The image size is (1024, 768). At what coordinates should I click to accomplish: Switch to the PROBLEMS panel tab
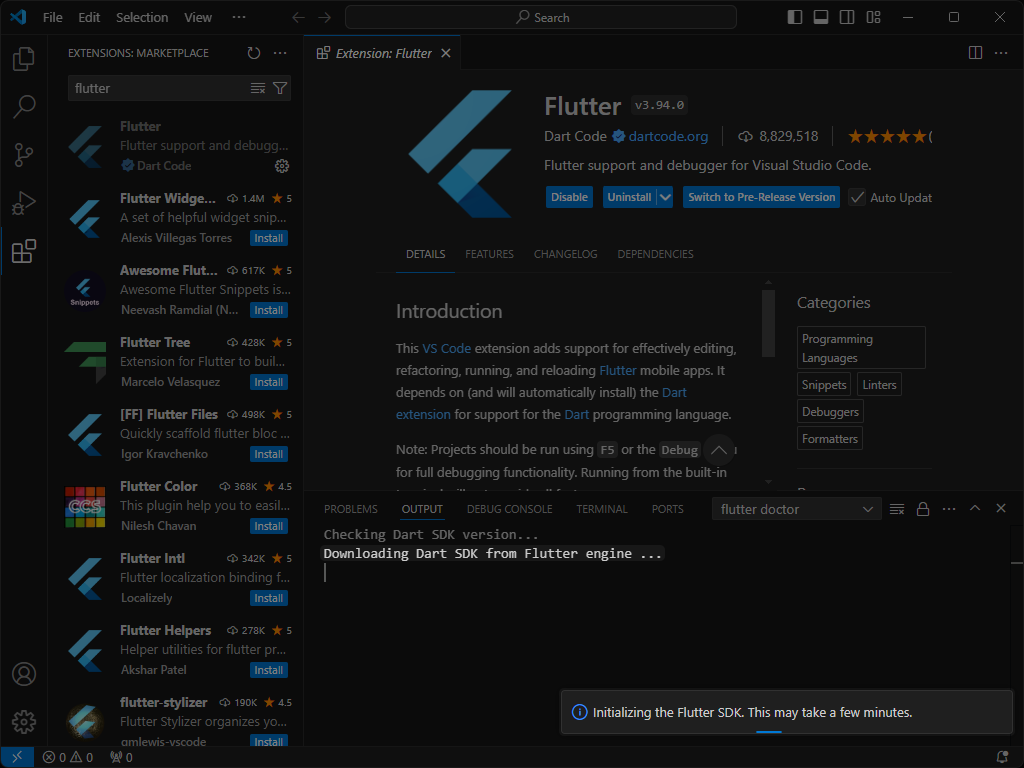tap(351, 509)
